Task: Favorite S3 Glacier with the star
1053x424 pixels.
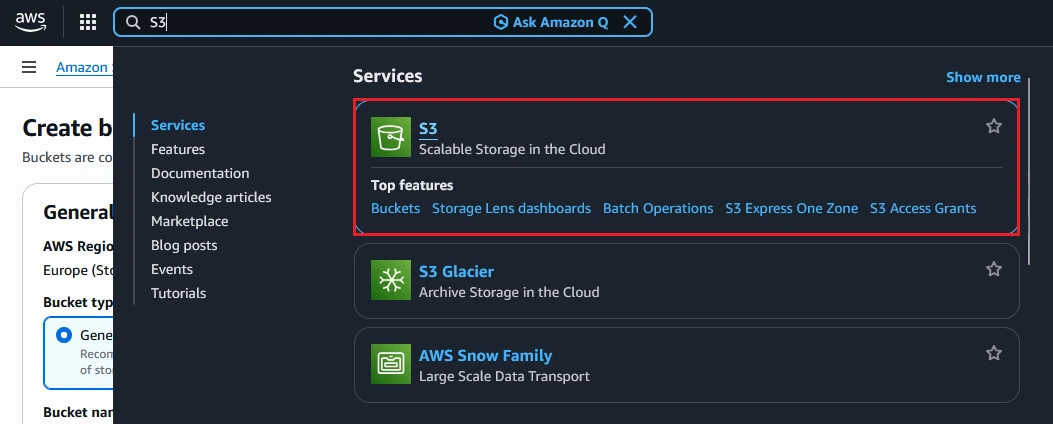Action: pyautogui.click(x=994, y=269)
